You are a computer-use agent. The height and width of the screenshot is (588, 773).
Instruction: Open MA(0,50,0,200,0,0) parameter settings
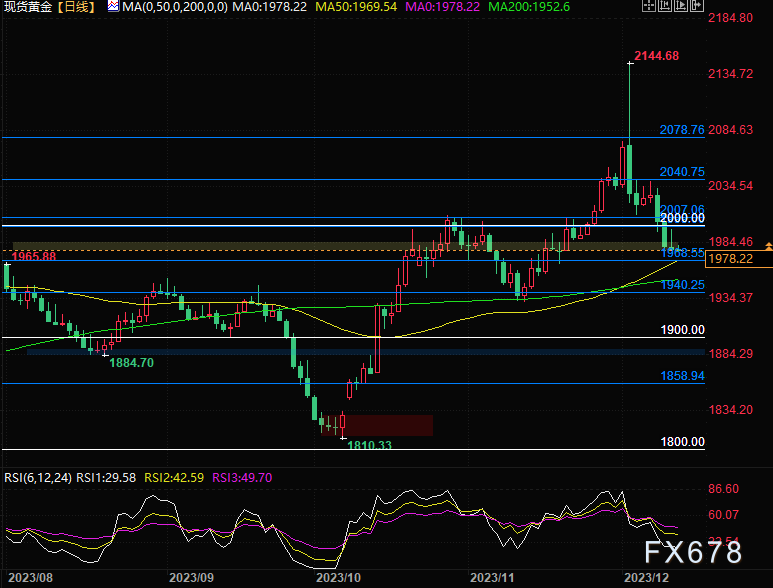coord(174,7)
